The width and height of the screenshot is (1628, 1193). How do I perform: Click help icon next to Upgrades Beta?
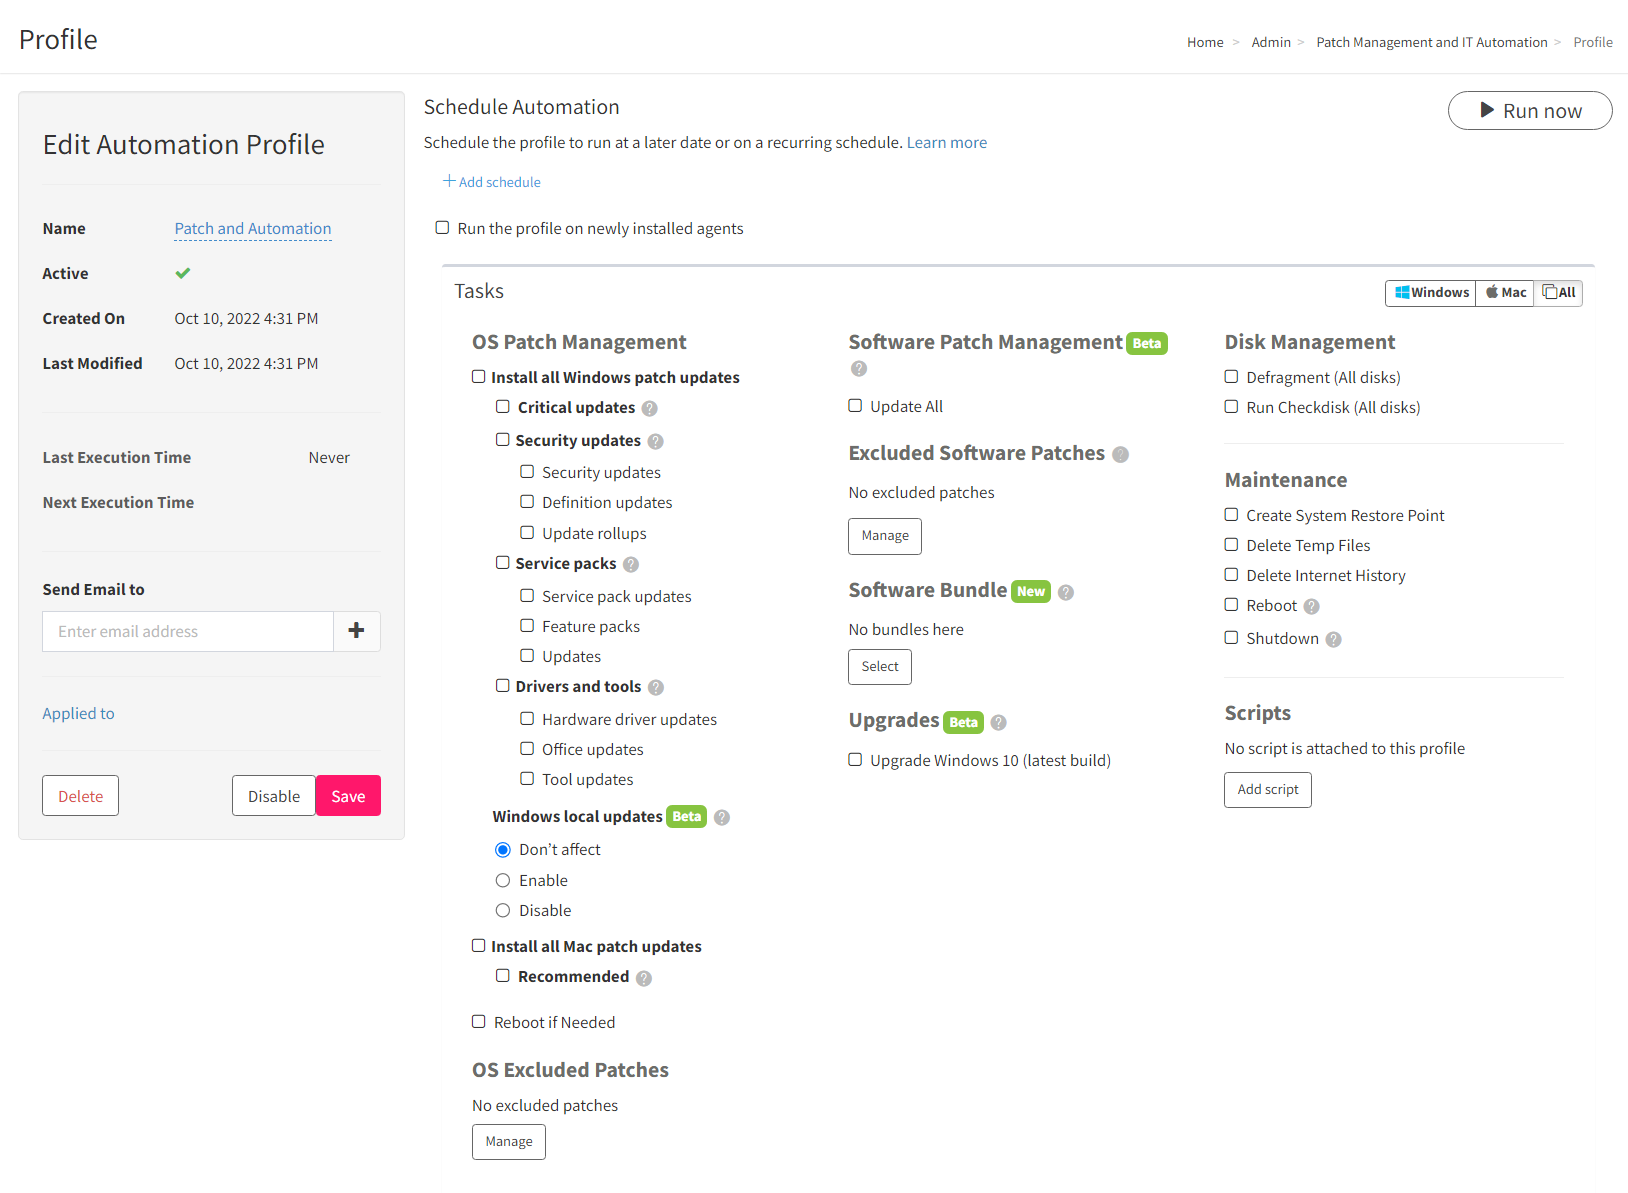[998, 722]
